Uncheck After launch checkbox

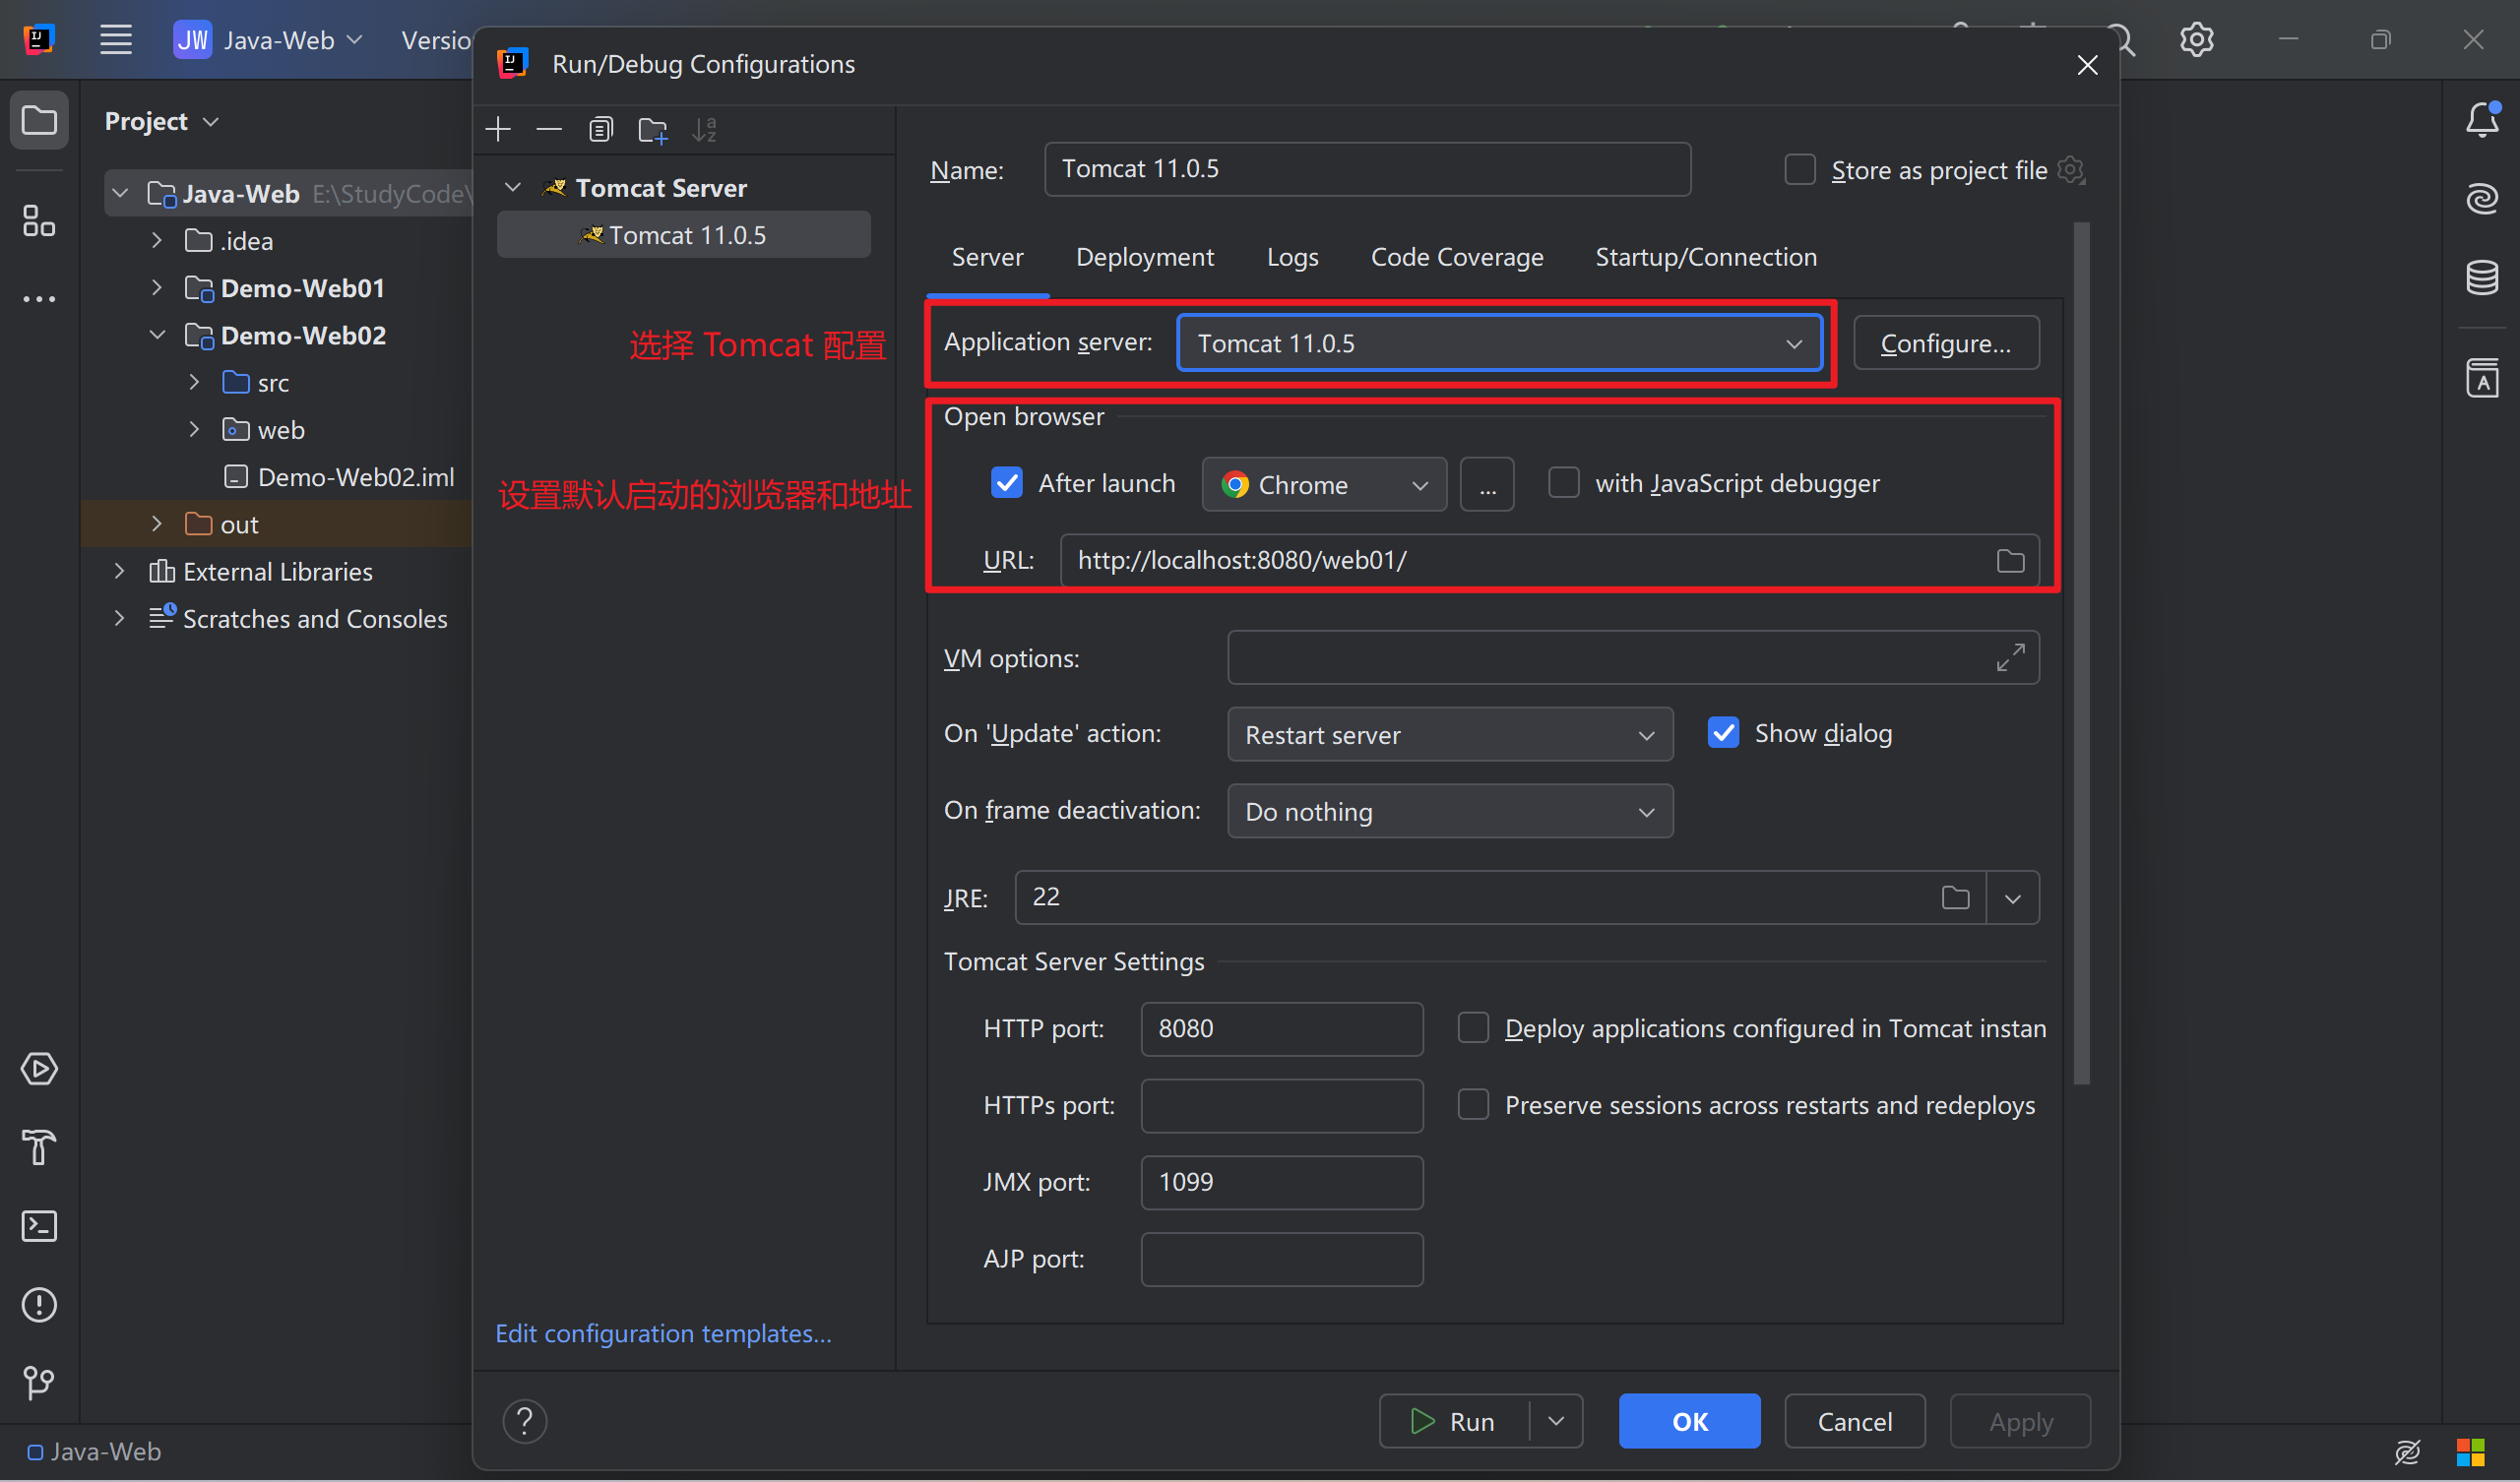coord(1007,483)
